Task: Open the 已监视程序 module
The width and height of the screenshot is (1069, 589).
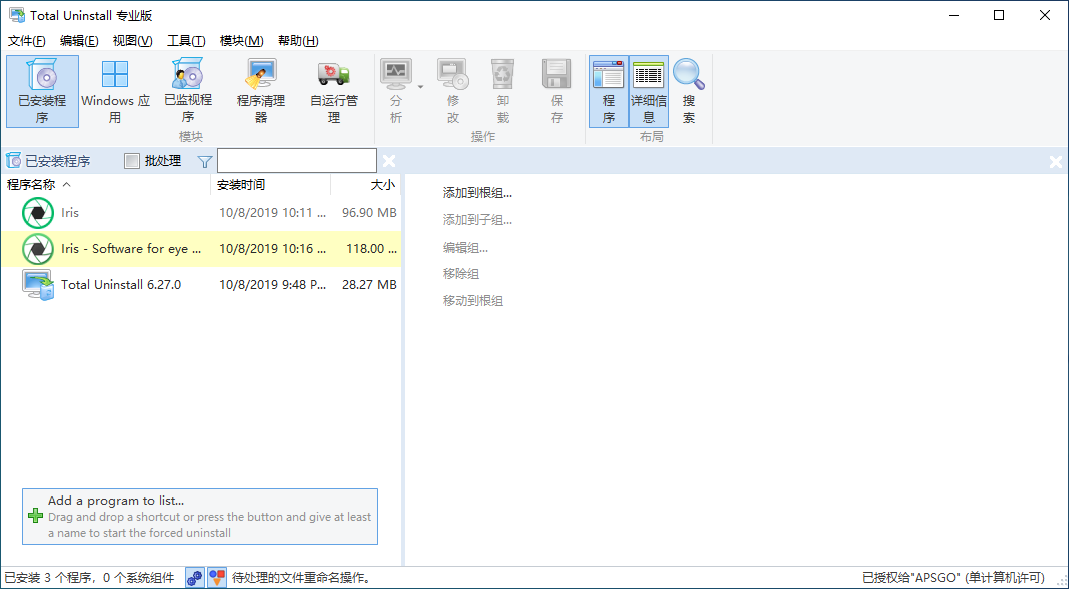Action: (188, 91)
